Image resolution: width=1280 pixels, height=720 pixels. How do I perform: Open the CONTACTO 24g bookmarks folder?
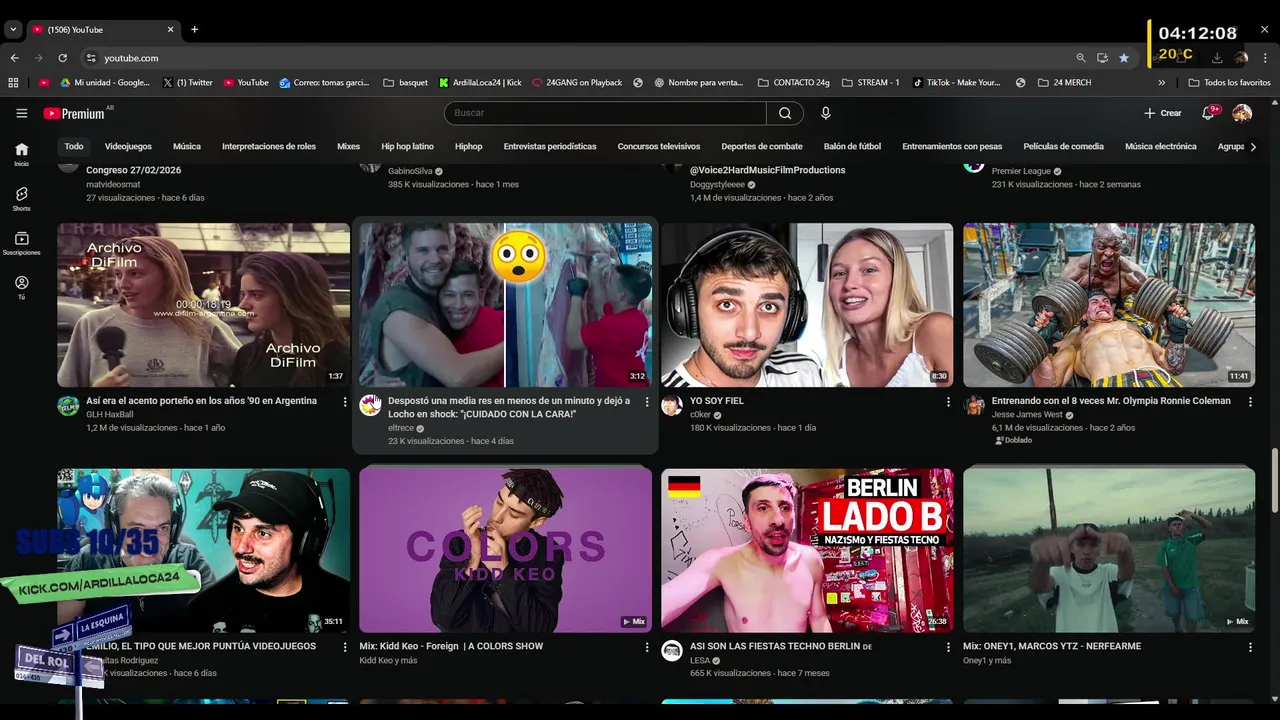click(x=794, y=83)
